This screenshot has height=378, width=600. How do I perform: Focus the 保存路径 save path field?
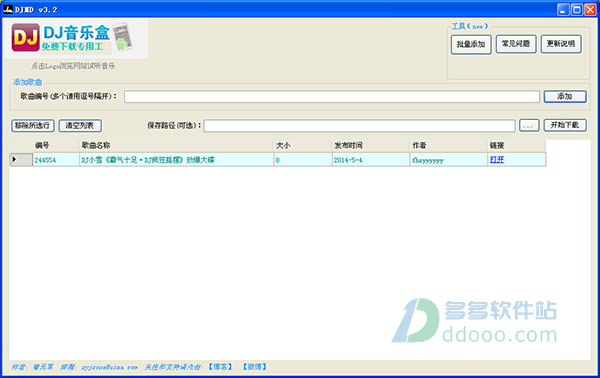pyautogui.click(x=359, y=125)
